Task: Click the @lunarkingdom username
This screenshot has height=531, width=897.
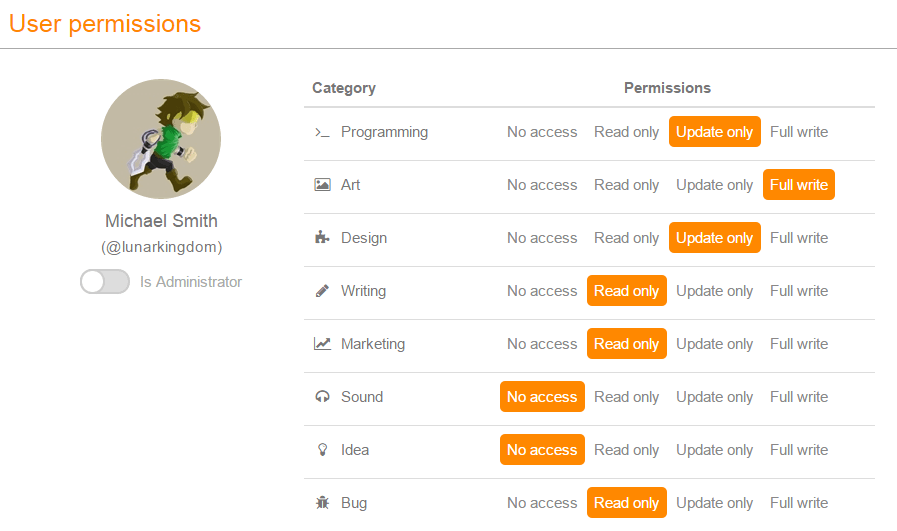Action: pos(161,246)
